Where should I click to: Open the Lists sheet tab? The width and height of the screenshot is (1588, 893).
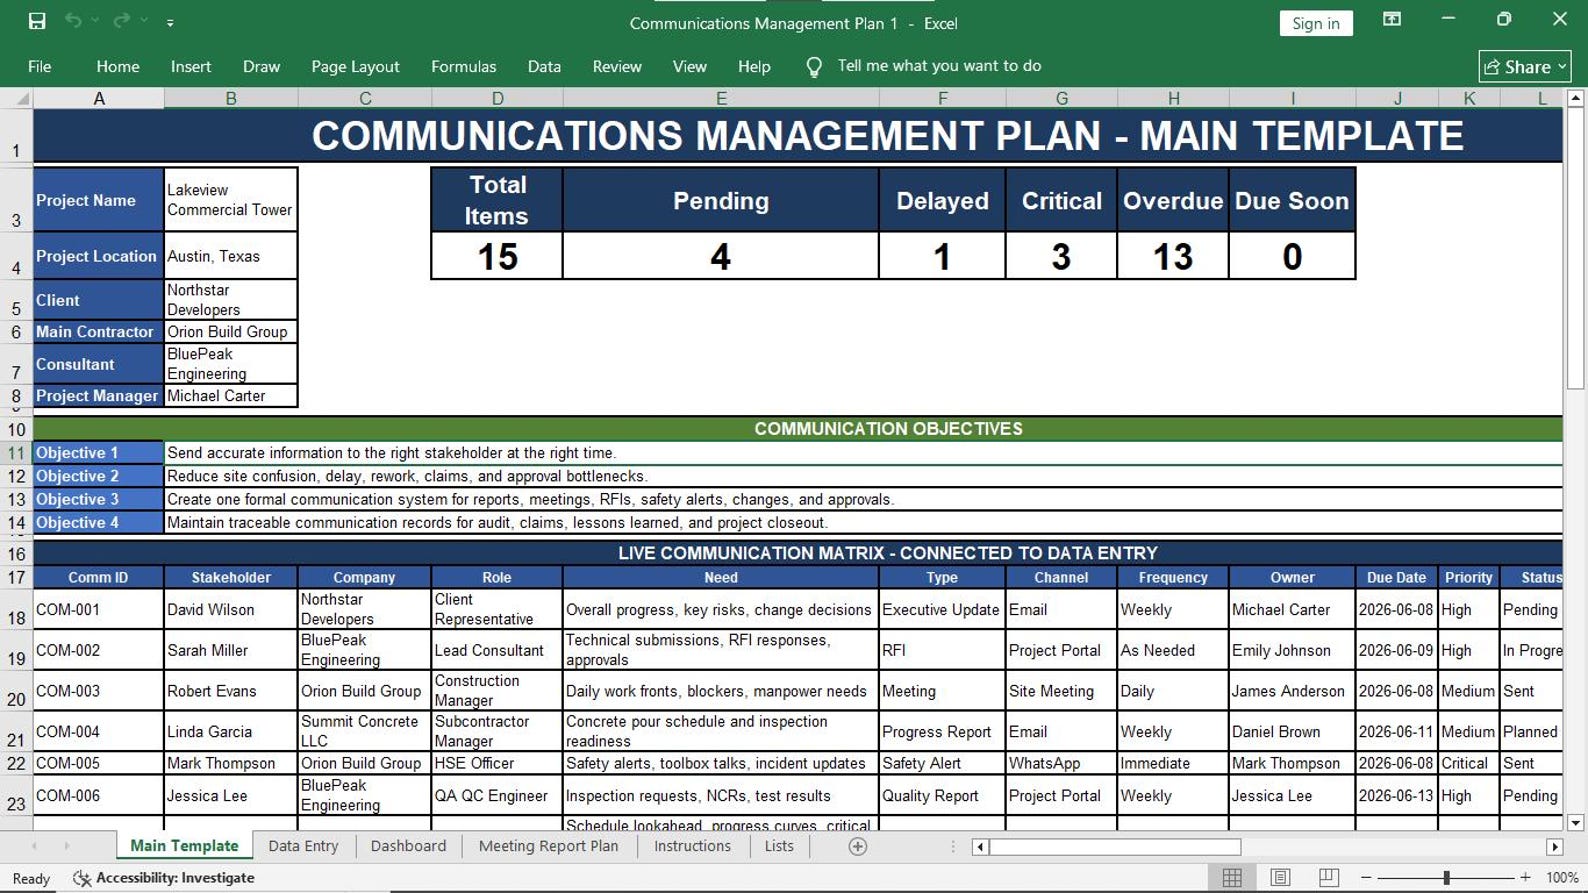[x=779, y=846]
